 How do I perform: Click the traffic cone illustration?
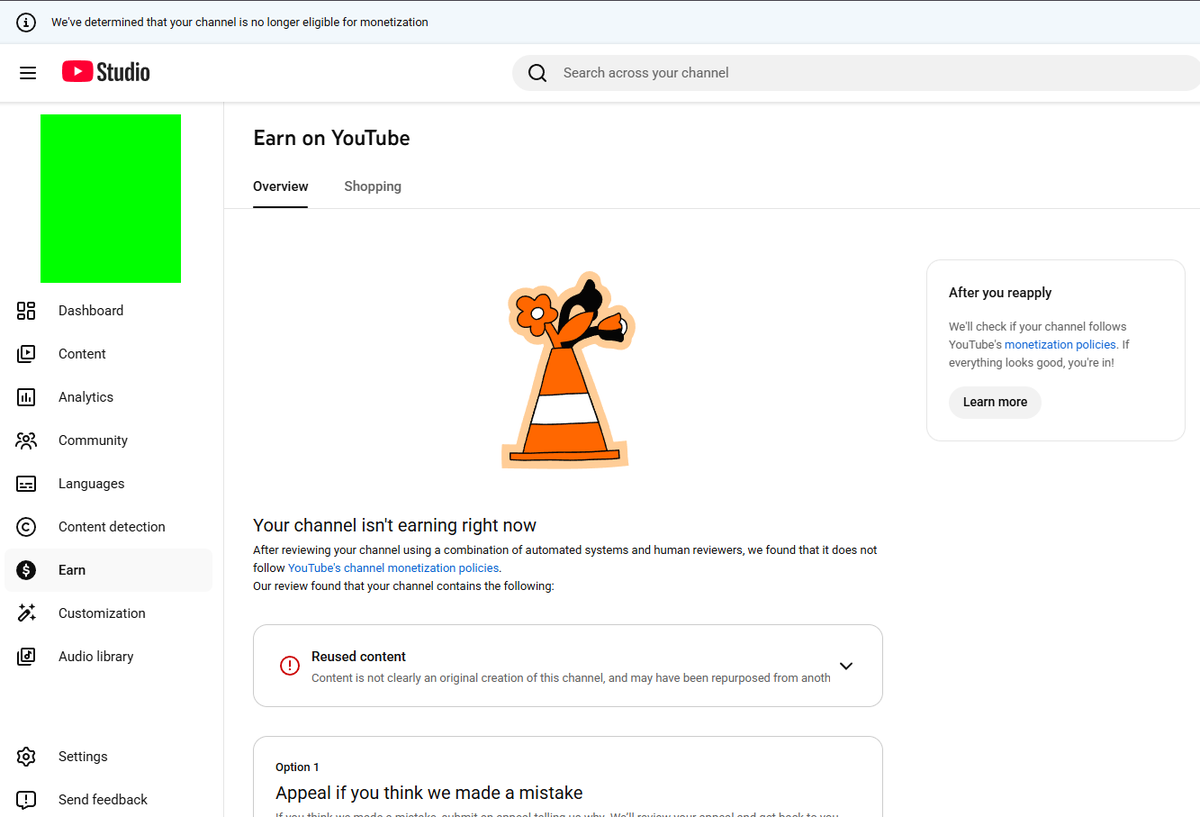567,370
